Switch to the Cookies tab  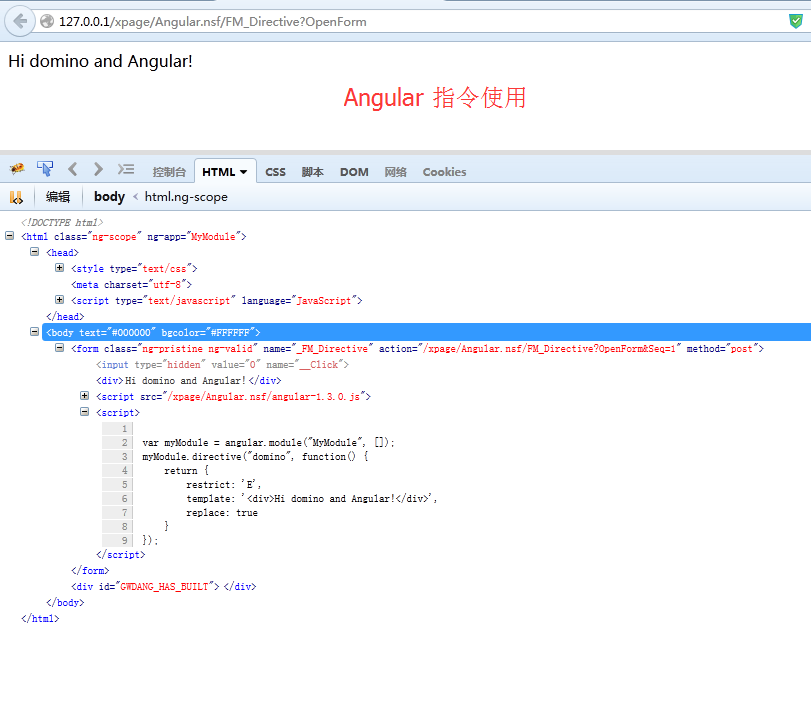pos(444,172)
